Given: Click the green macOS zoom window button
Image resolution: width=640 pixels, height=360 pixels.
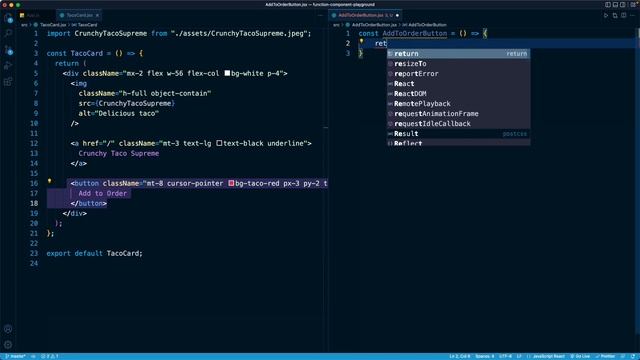Looking at the screenshot, I should [18, 5].
